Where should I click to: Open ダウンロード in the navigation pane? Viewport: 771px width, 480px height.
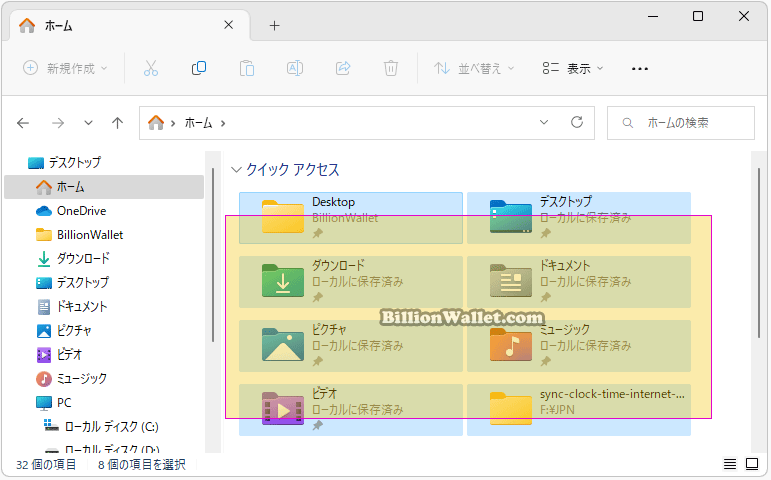coord(73,259)
